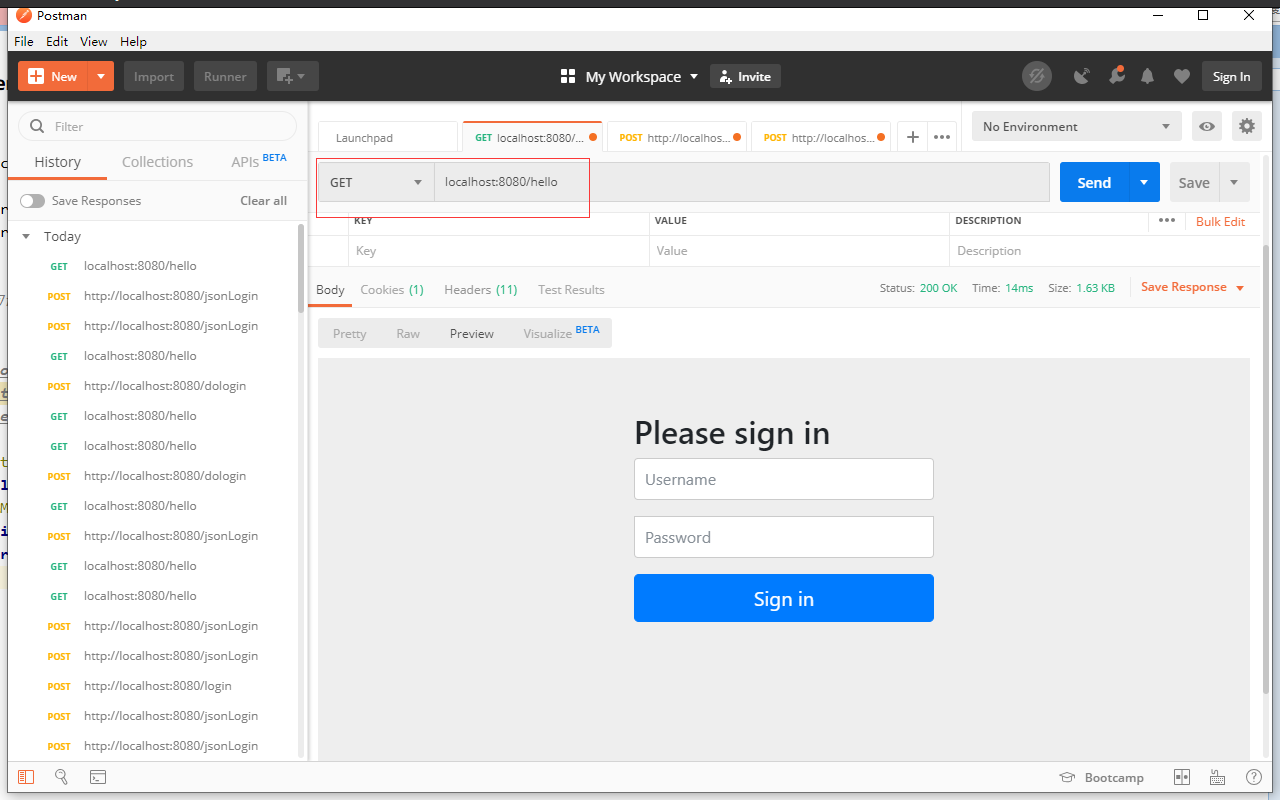Screen dimensions: 1280x800
Task: Open the Find and Replace magnifier icon
Action: click(x=61, y=777)
